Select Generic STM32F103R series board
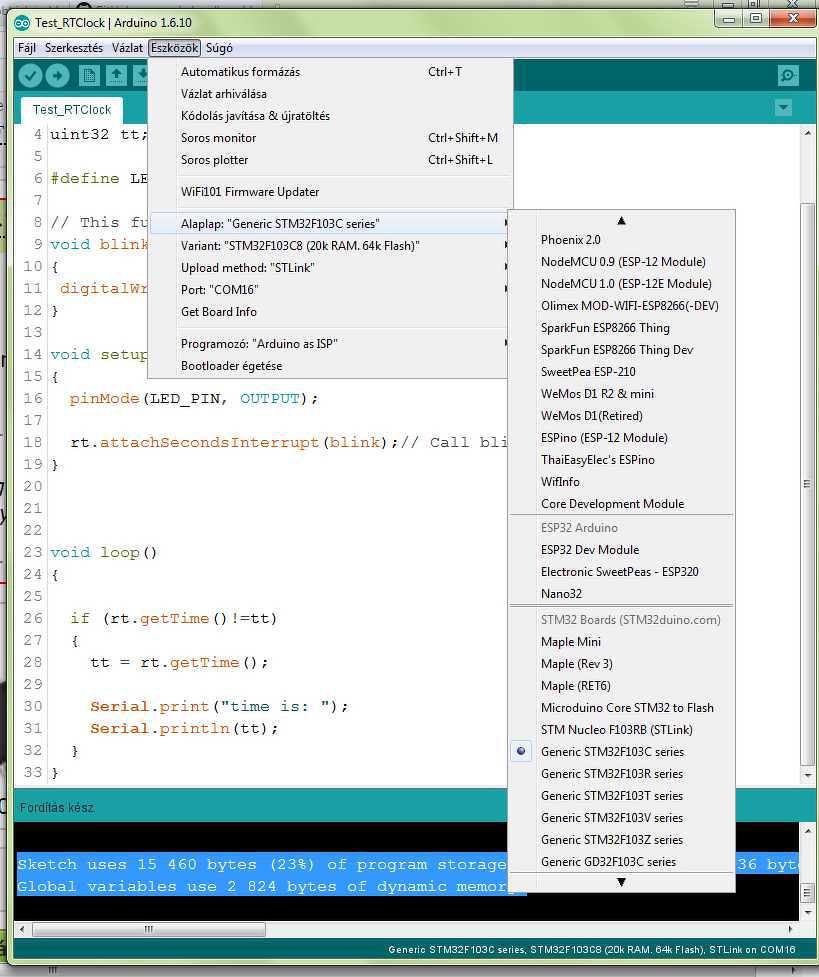 point(621,774)
